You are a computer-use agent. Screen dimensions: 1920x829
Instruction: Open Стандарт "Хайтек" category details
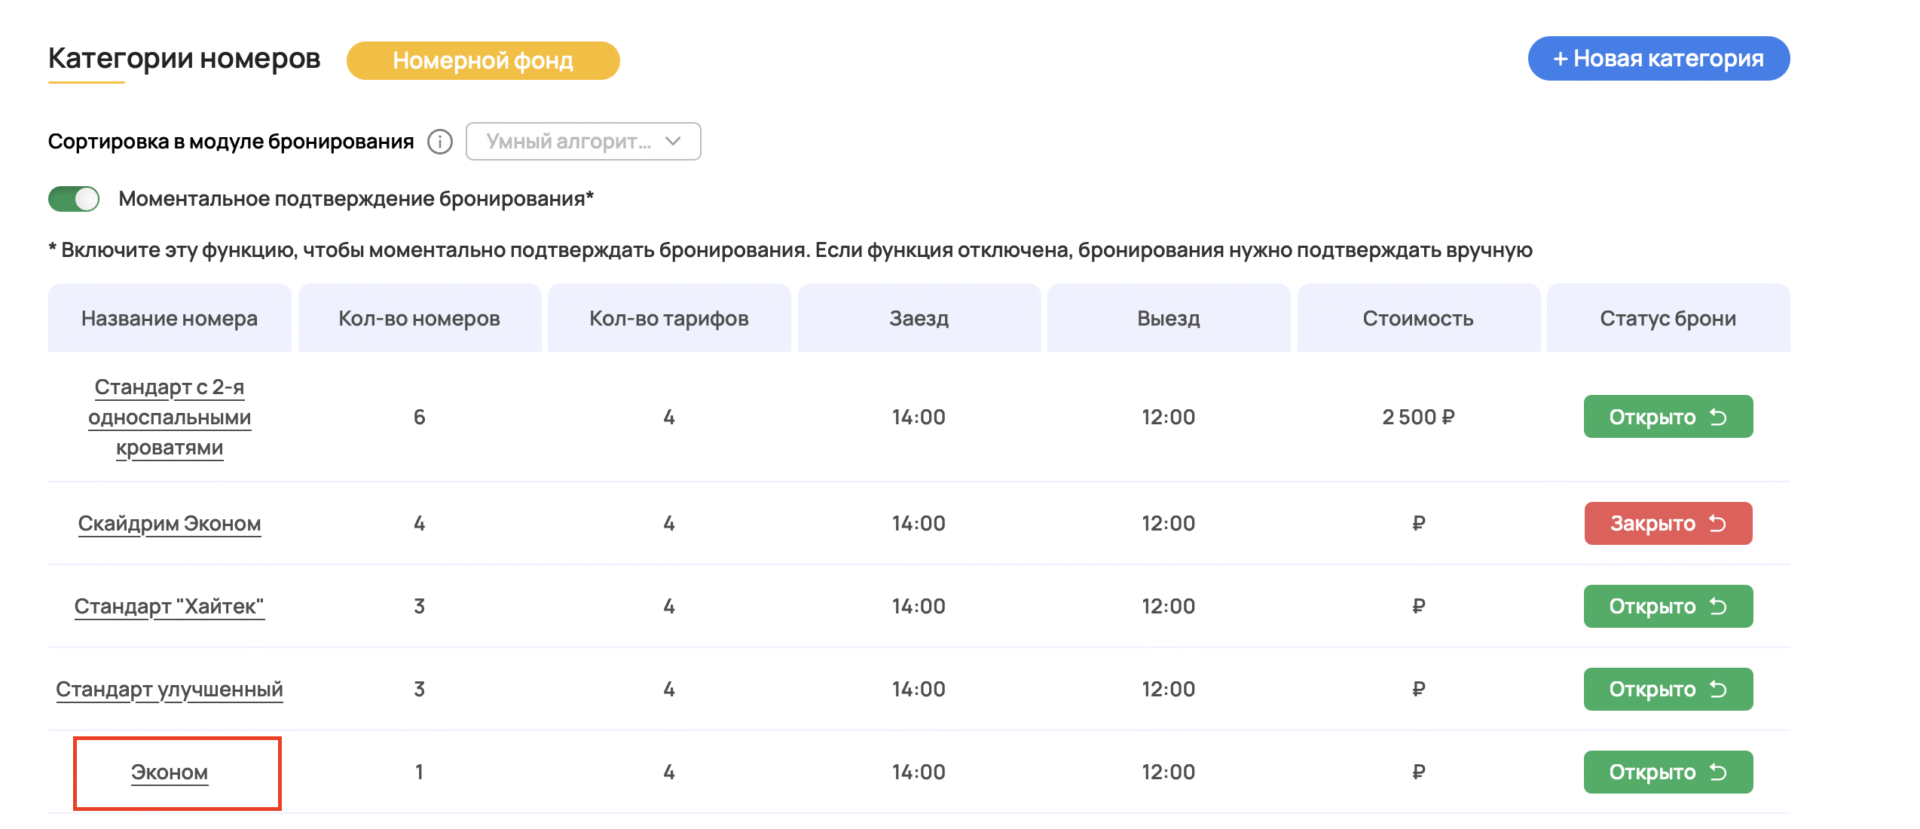point(169,607)
